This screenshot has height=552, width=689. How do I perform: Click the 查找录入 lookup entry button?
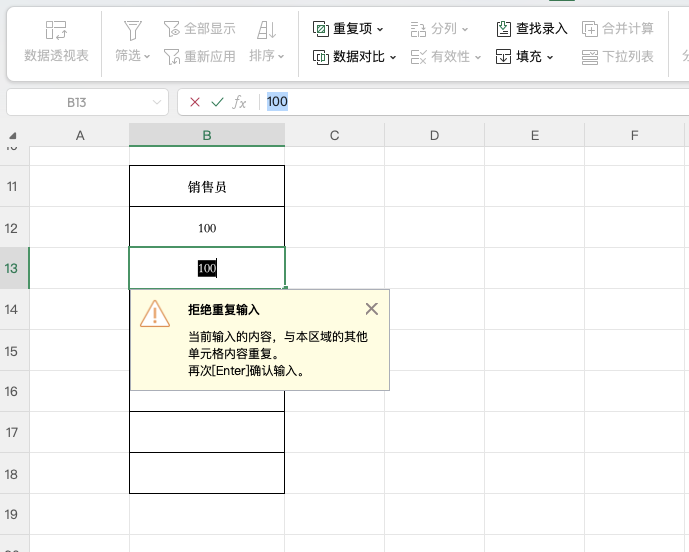(532, 29)
